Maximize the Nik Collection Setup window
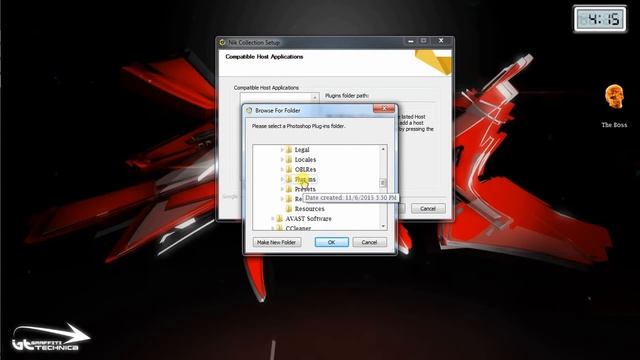Image resolution: width=640 pixels, height=360 pixels. [424, 41]
